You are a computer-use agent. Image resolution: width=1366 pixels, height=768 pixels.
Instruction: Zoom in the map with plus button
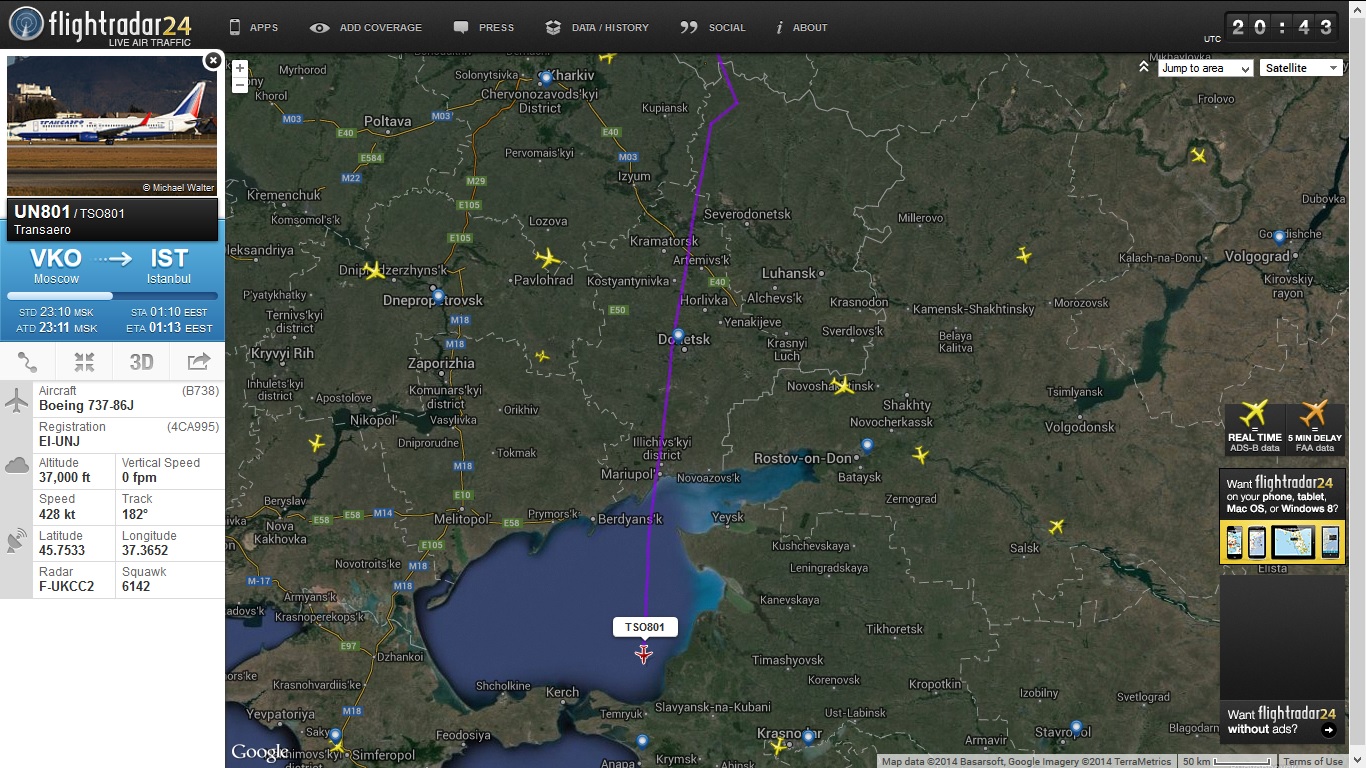pyautogui.click(x=240, y=69)
